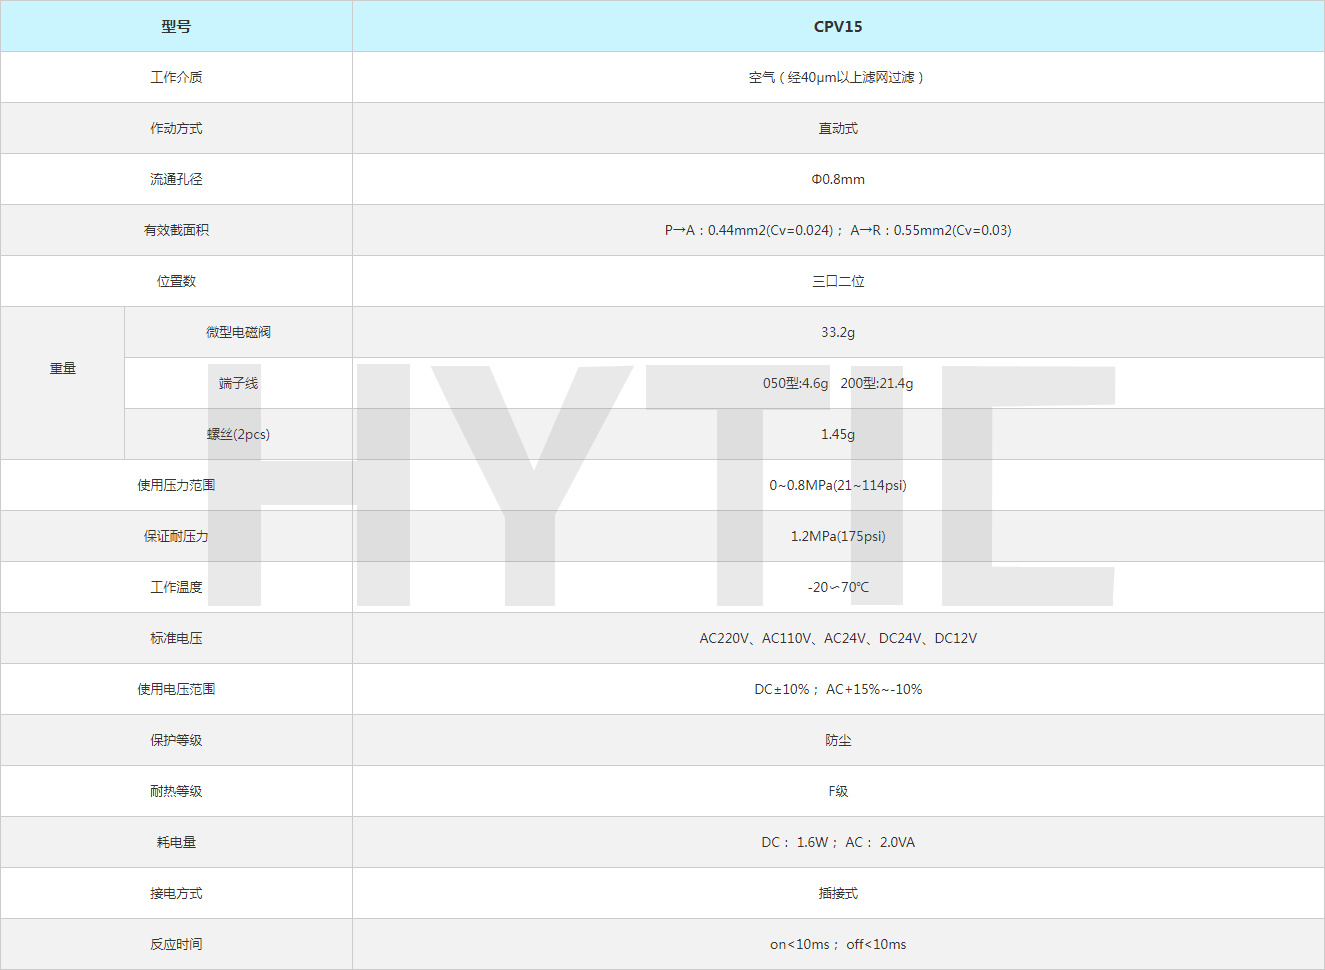Screen dimensions: 1325x970
Task: Select the 直动式 value cell
Action: [x=838, y=128]
